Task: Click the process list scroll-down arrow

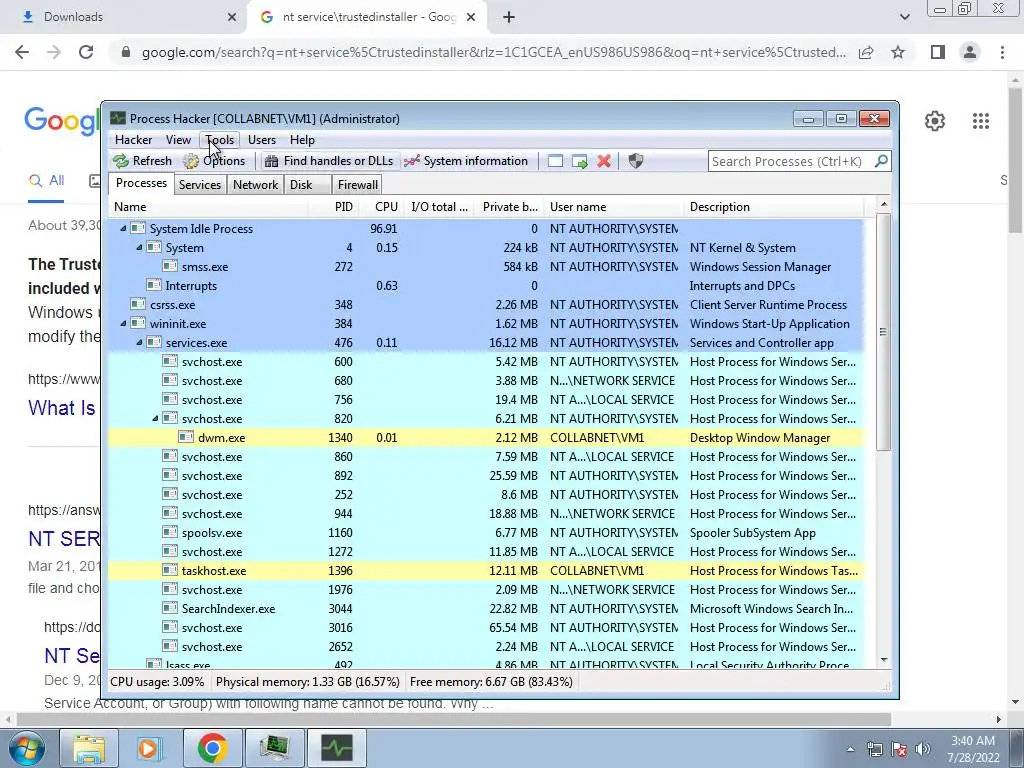Action: (x=884, y=660)
